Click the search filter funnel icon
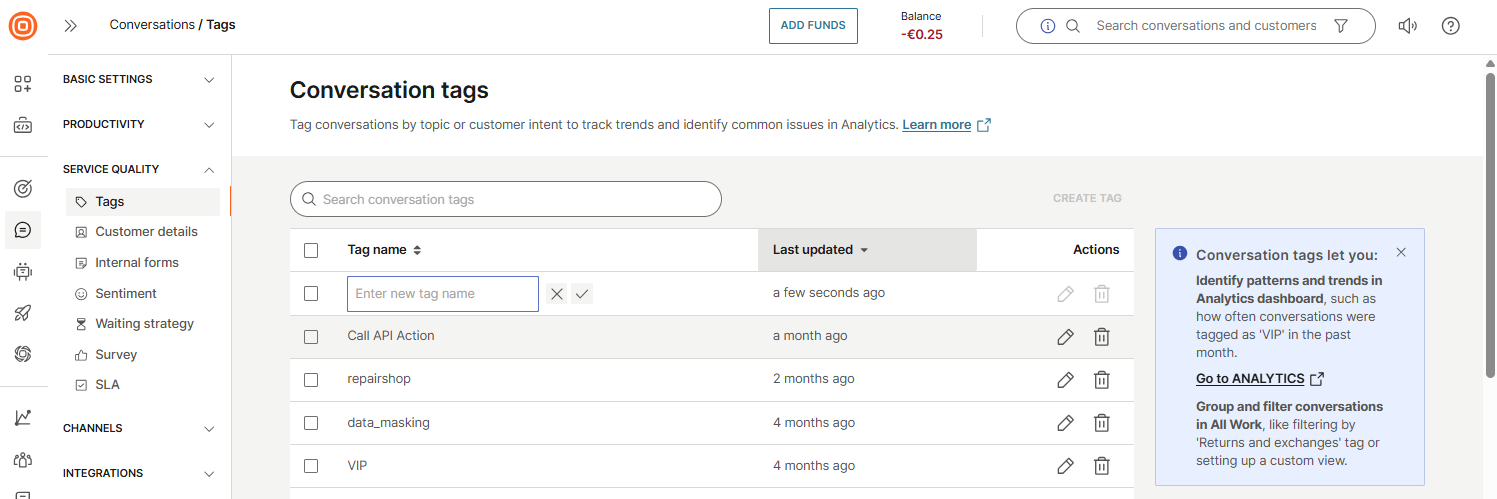1497x499 pixels. 1342,26
